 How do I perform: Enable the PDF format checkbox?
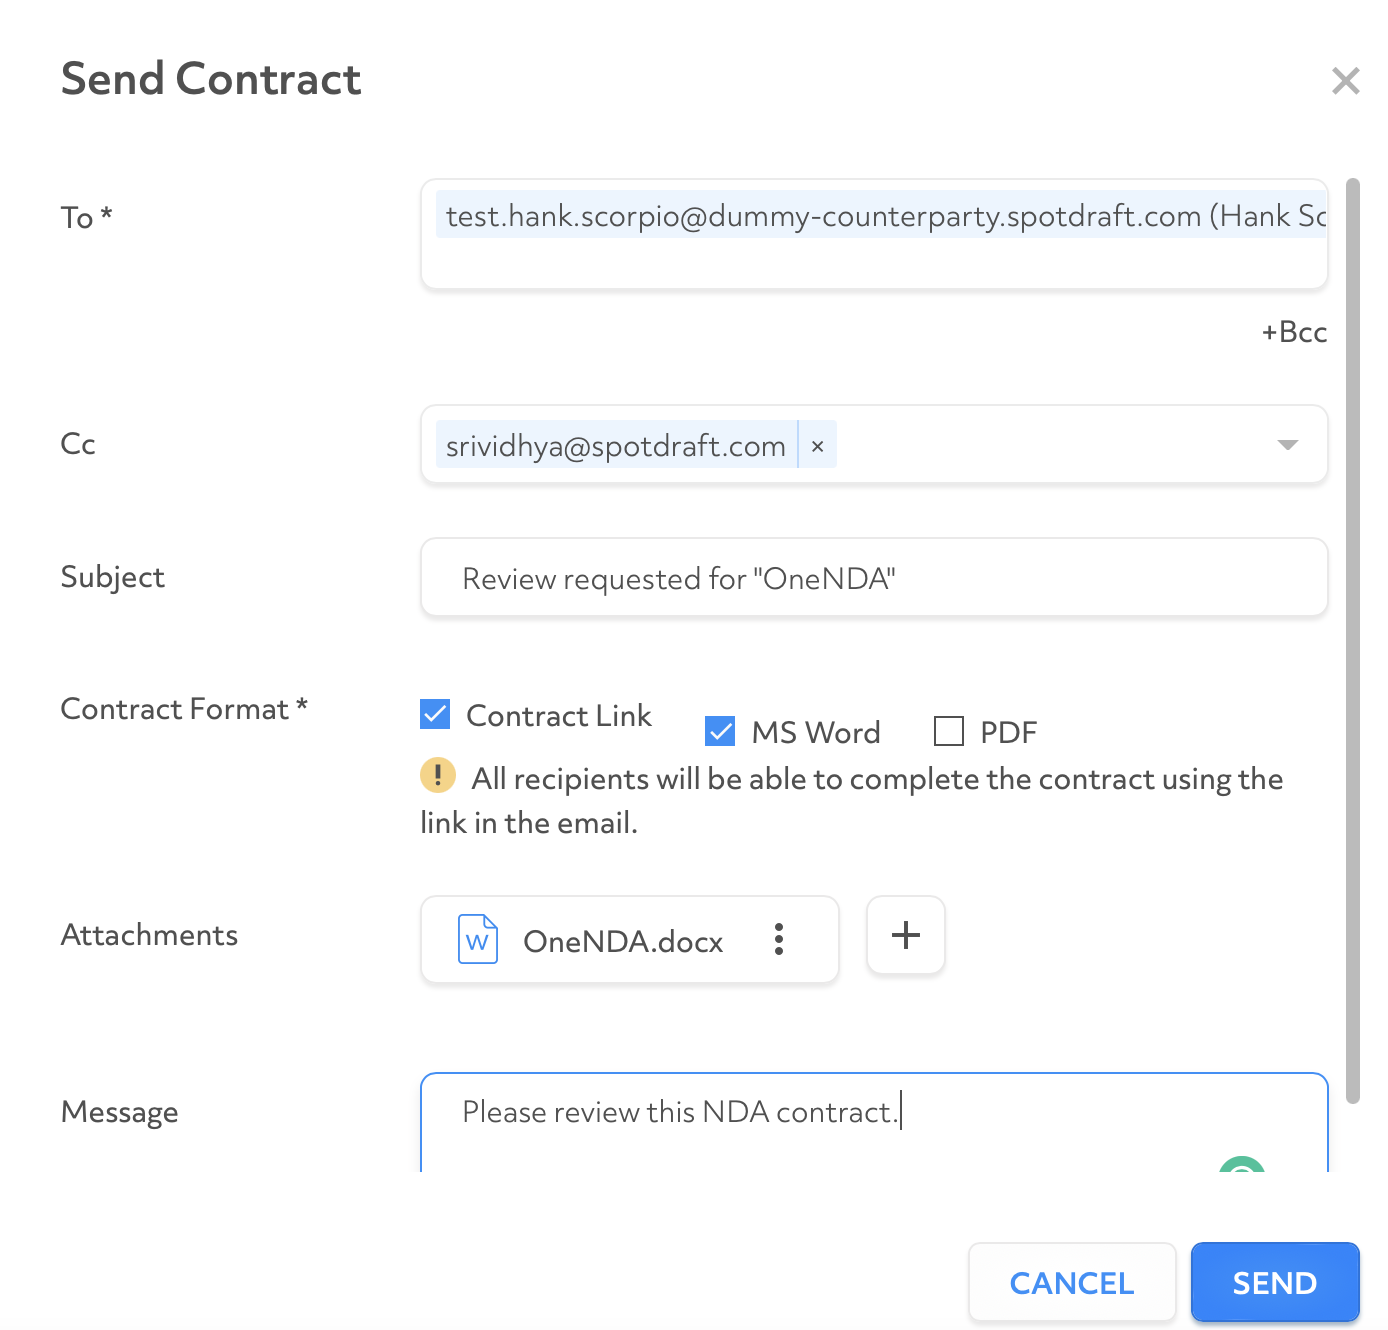(x=948, y=731)
